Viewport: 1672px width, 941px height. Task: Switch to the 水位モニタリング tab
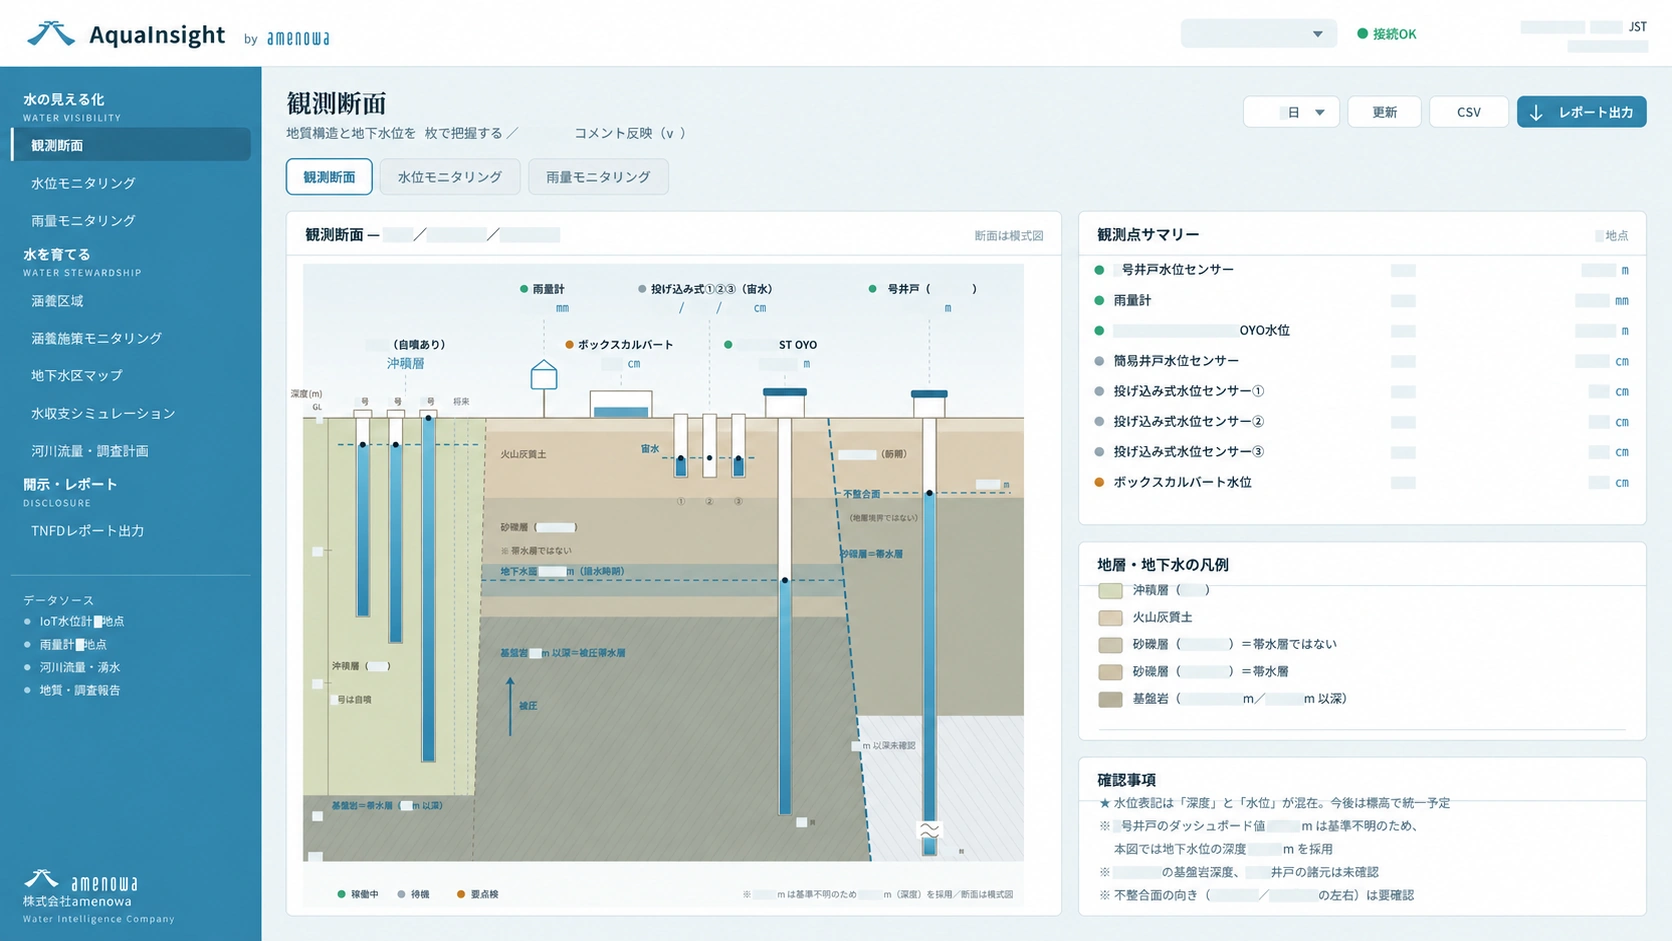click(x=450, y=177)
